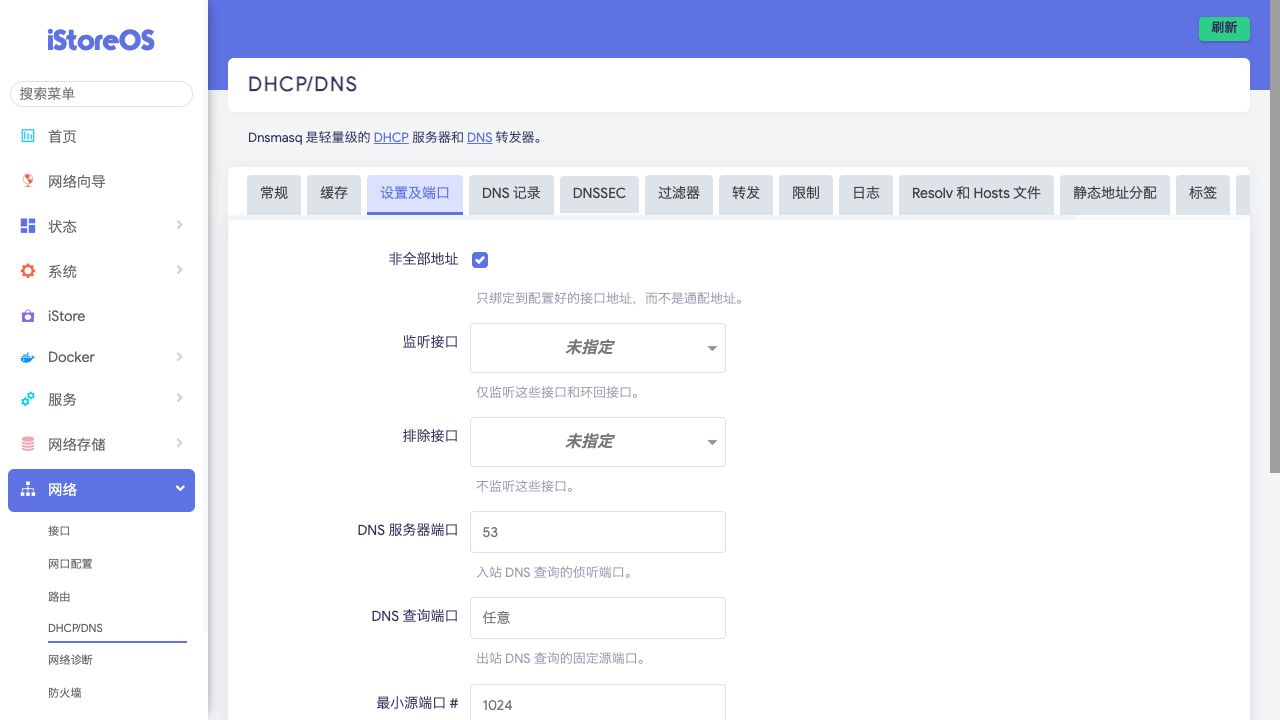Open the DHCP hyperlink in description
This screenshot has width=1280, height=720.
[x=391, y=137]
